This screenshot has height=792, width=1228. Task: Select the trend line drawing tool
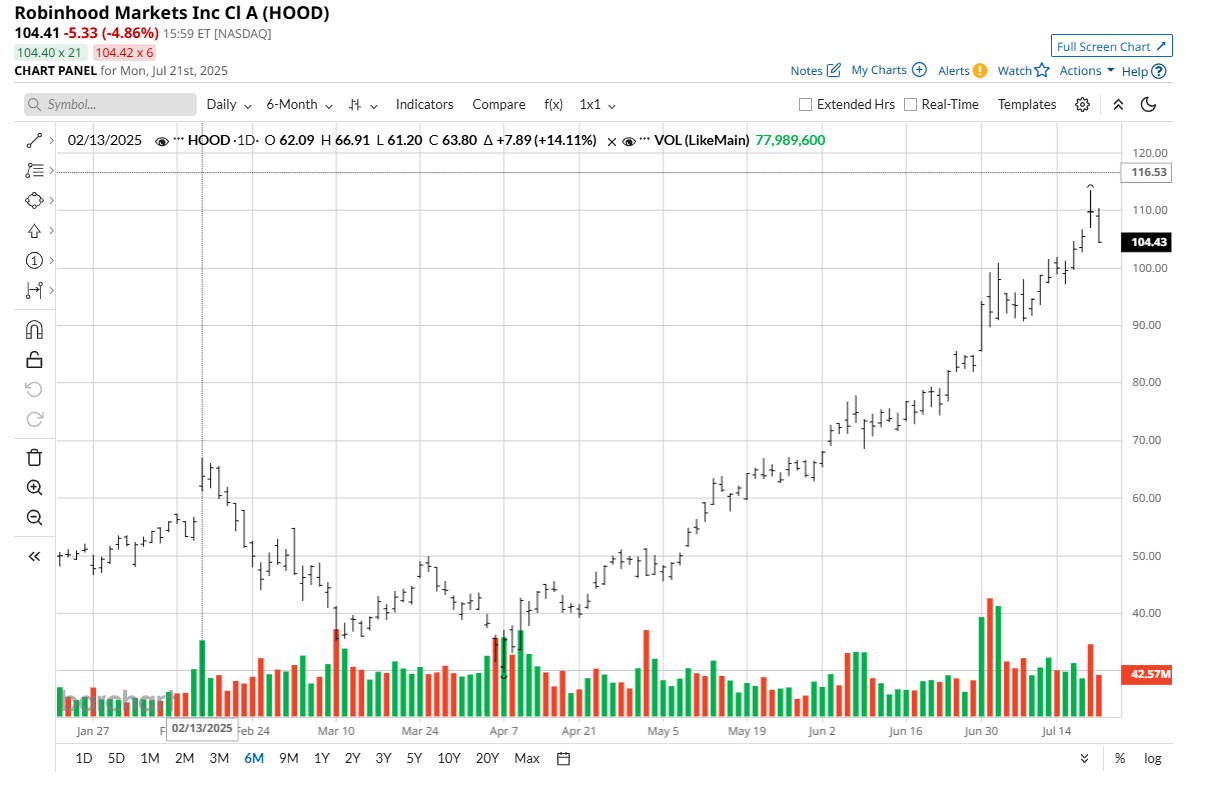point(34,141)
